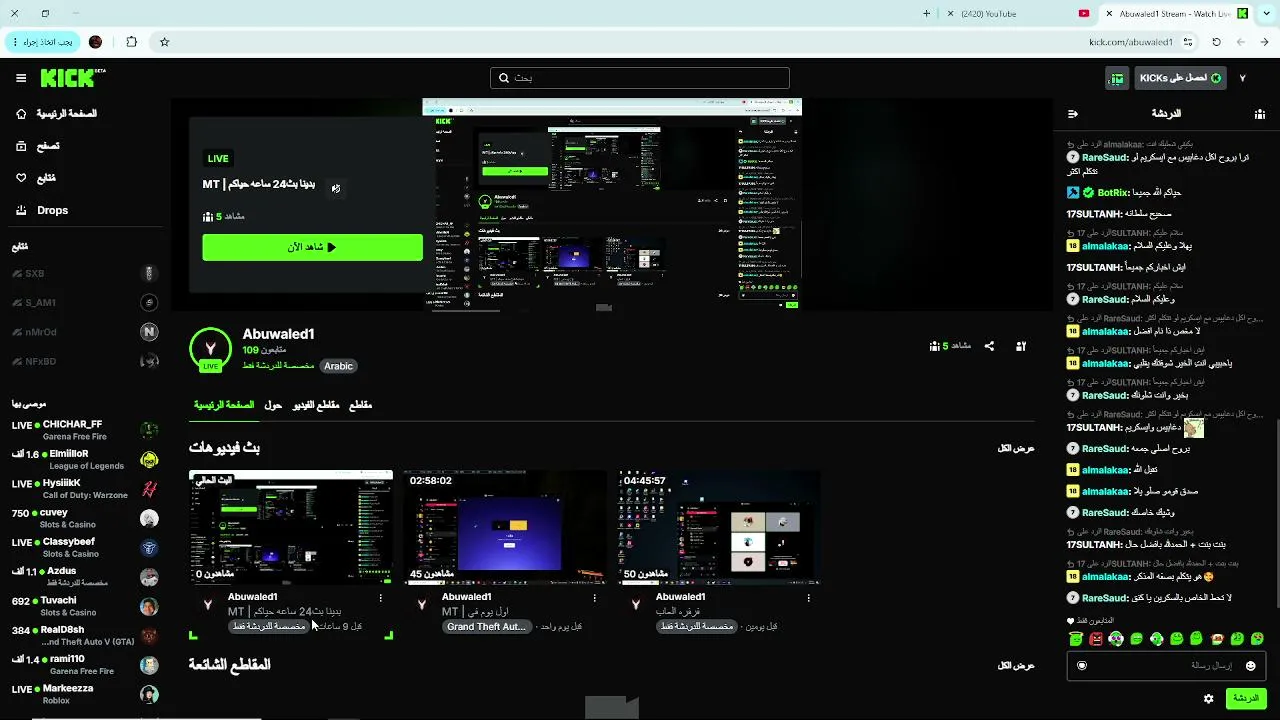The image size is (1280, 720).
Task: Click BotRix username in chat
Action: point(1112,192)
